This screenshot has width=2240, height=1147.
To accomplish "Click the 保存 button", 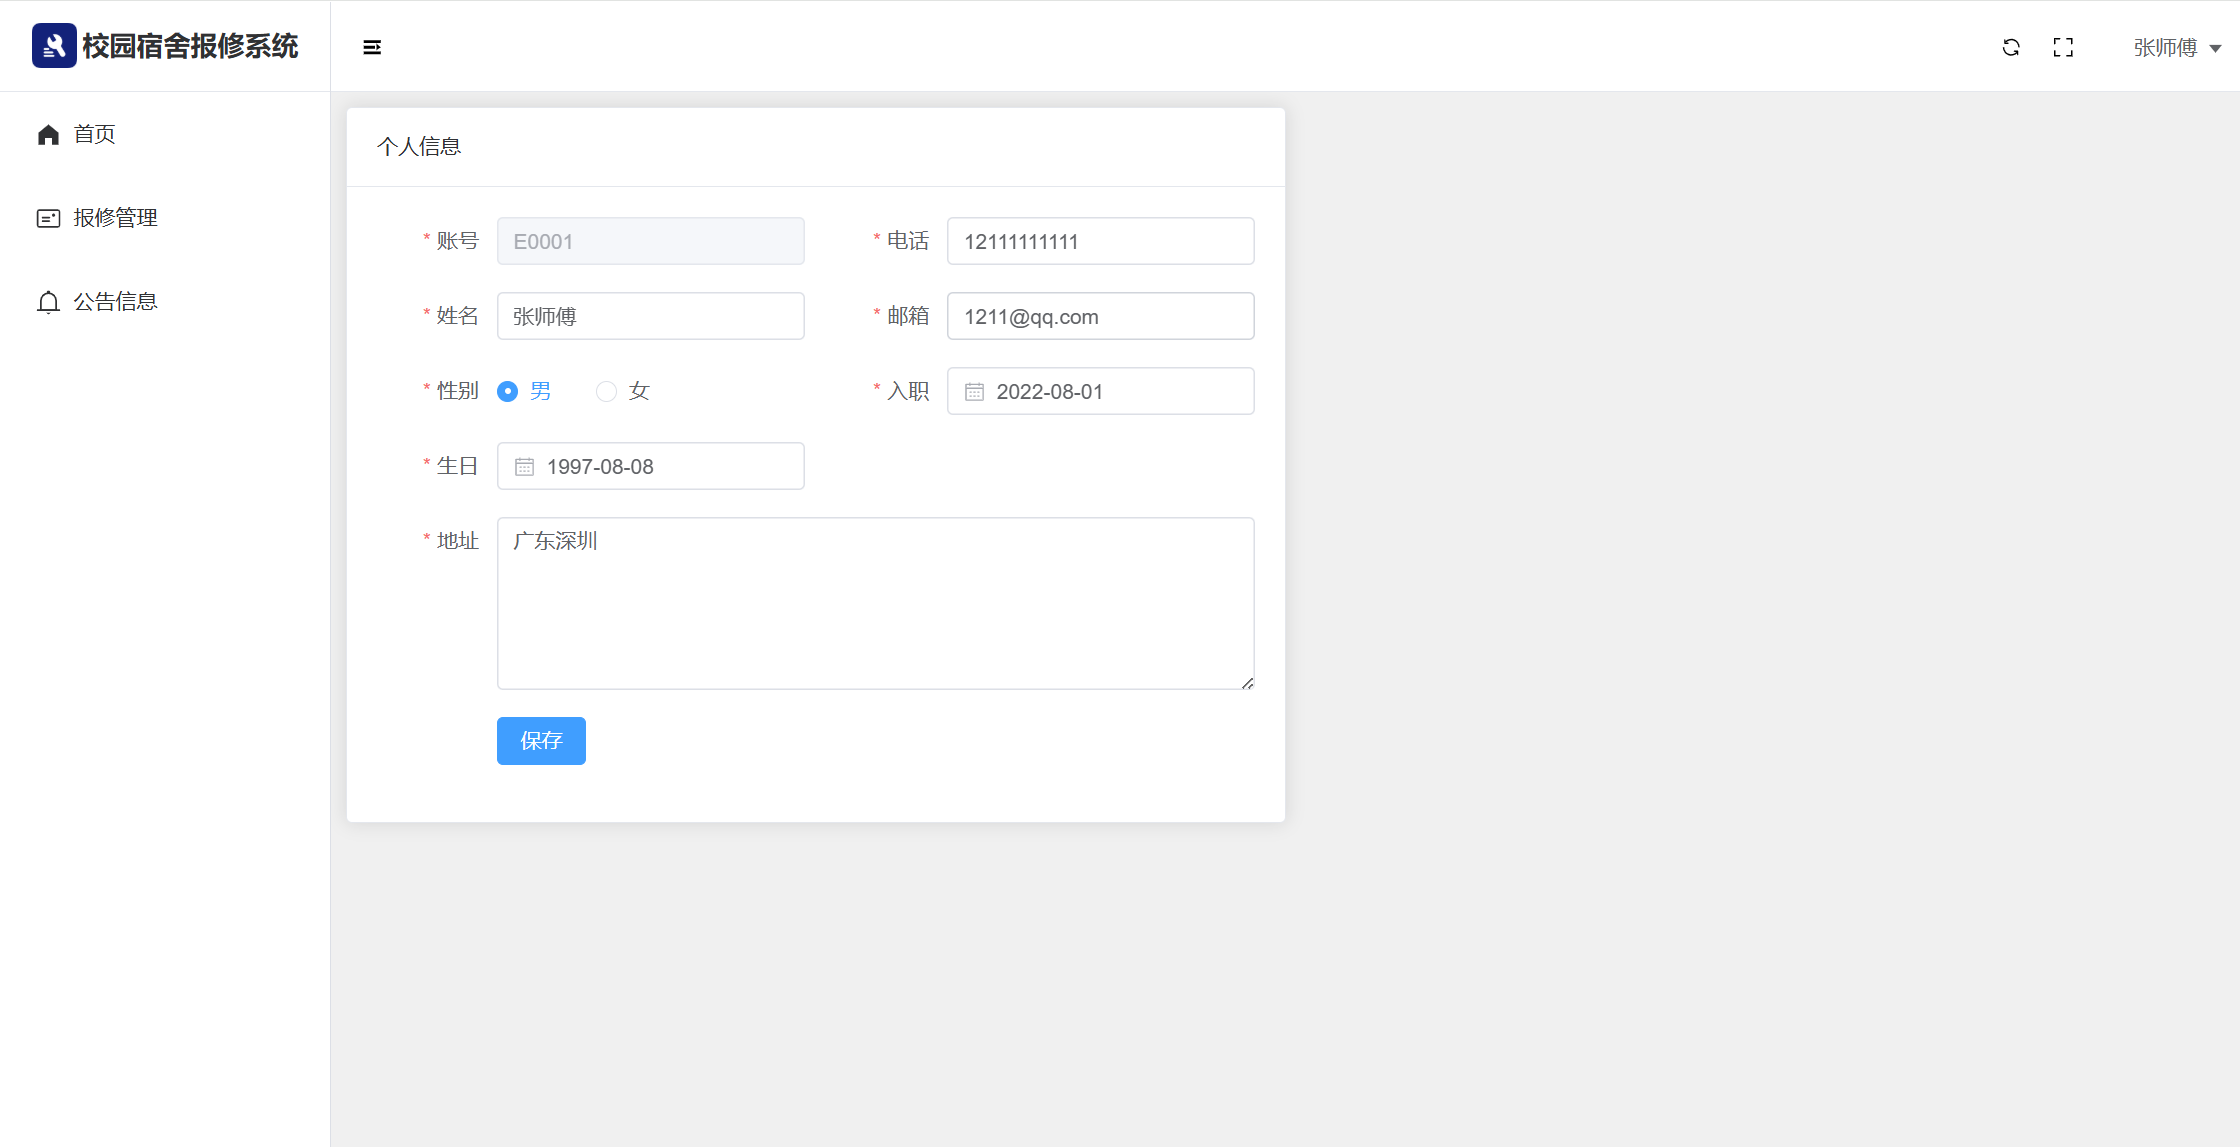I will pos(541,741).
